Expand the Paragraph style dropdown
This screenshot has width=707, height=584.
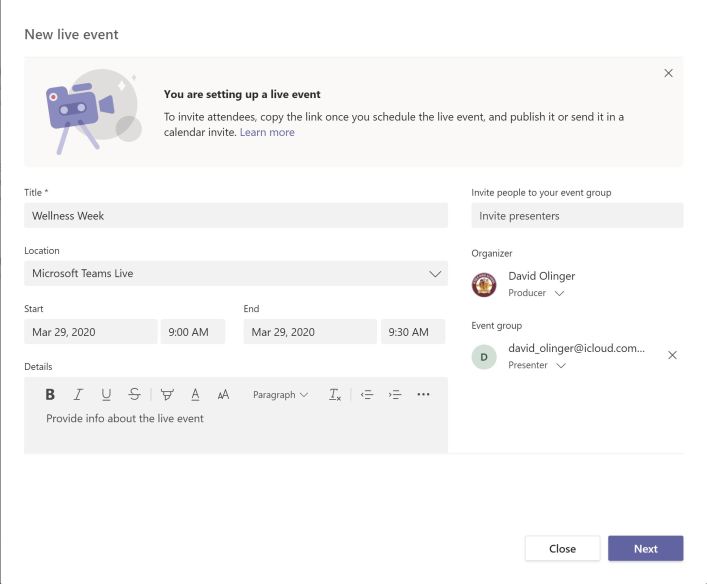tap(280, 395)
